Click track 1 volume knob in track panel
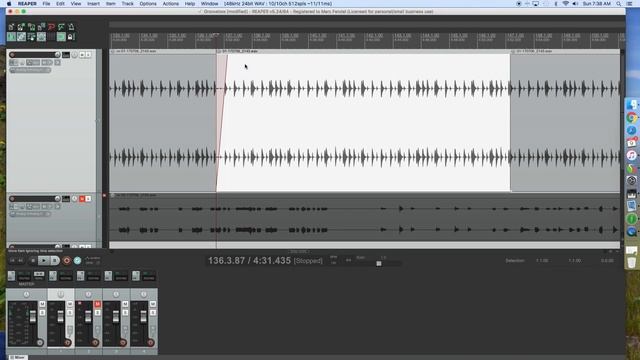This screenshot has height=360, width=640. pyautogui.click(x=58, y=55)
